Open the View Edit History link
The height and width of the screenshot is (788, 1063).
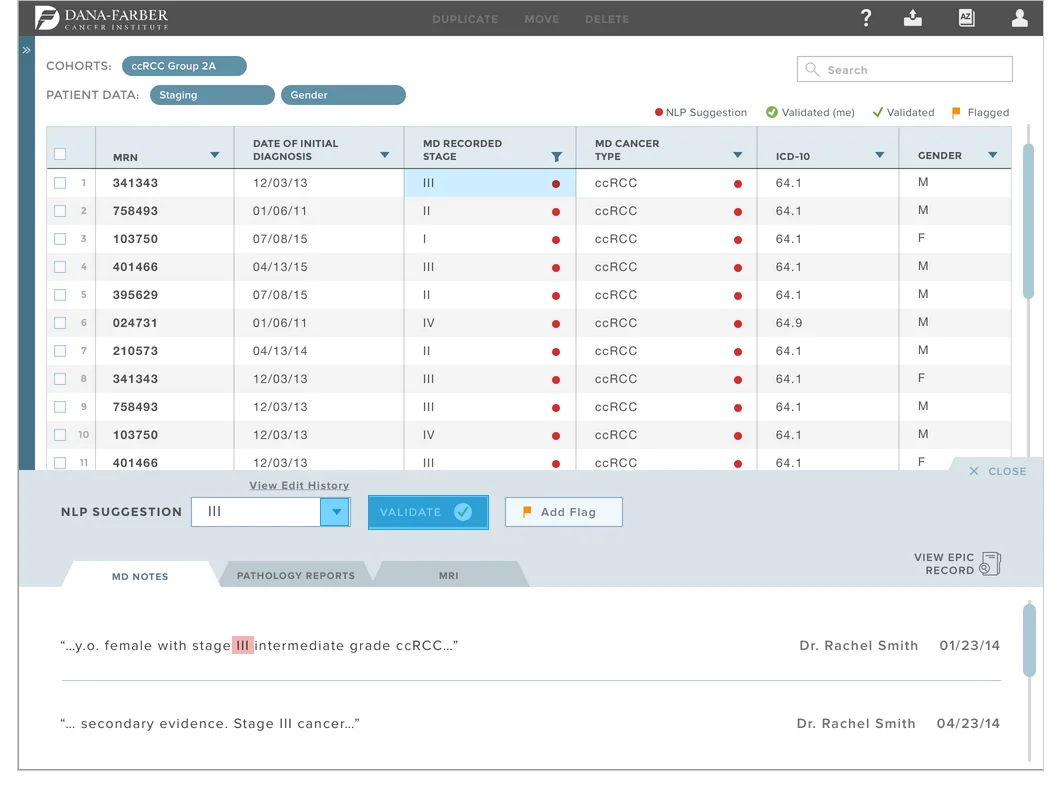[299, 486]
